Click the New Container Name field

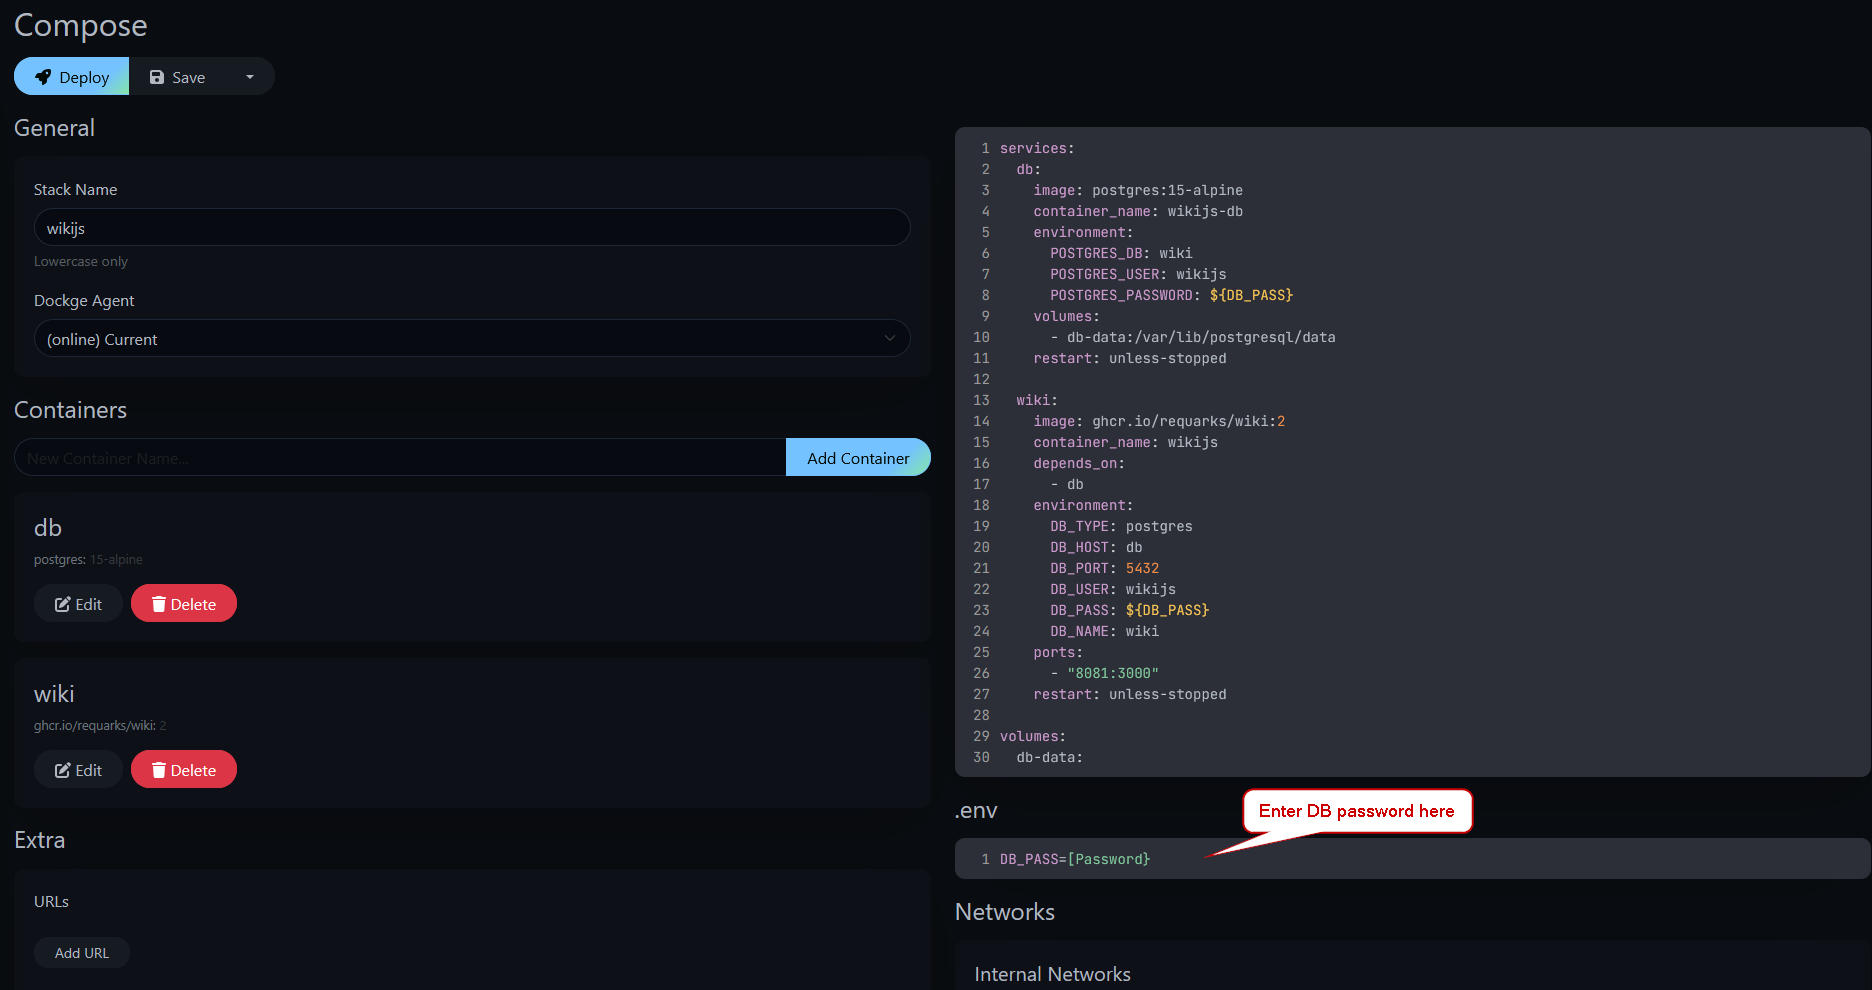pos(400,458)
